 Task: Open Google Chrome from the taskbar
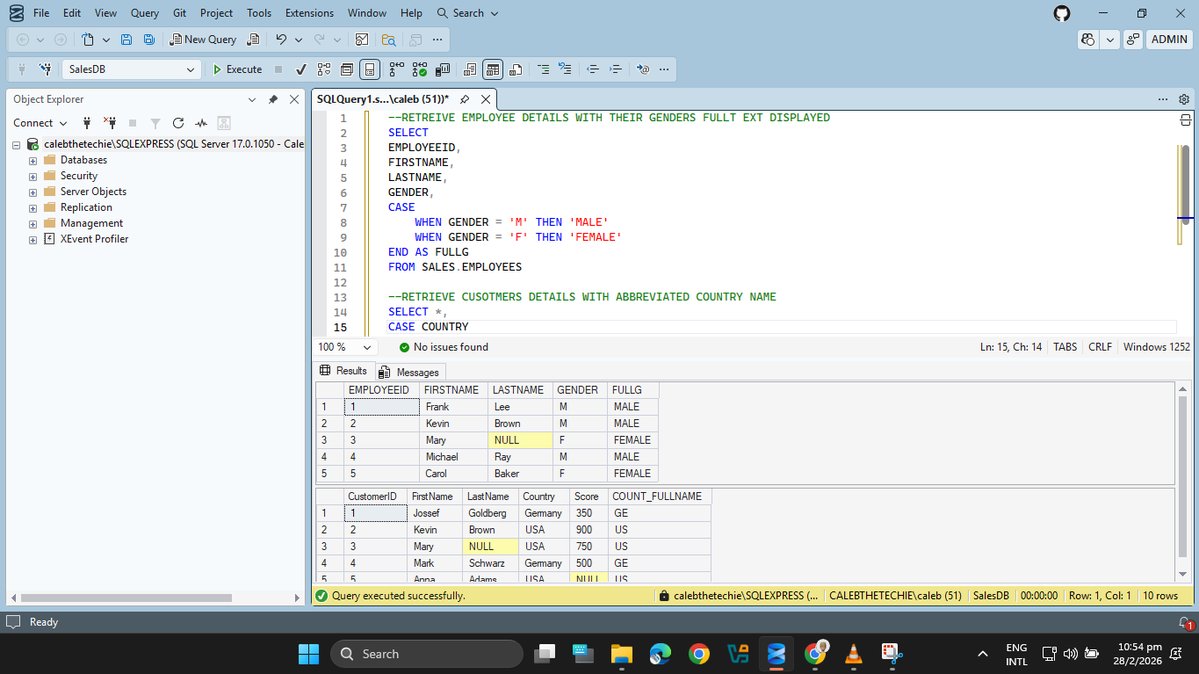[x=699, y=654]
